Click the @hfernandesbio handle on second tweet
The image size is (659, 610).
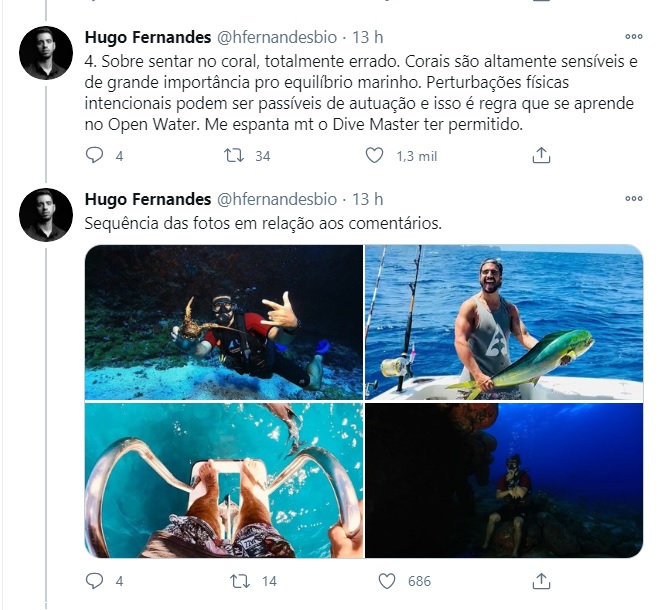(x=277, y=199)
